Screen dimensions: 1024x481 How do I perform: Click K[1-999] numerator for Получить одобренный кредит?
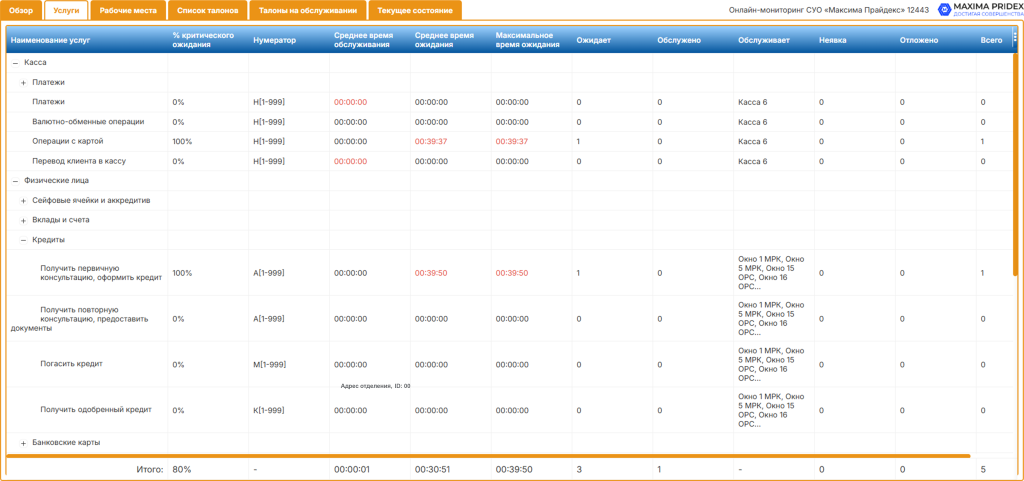(x=268, y=410)
